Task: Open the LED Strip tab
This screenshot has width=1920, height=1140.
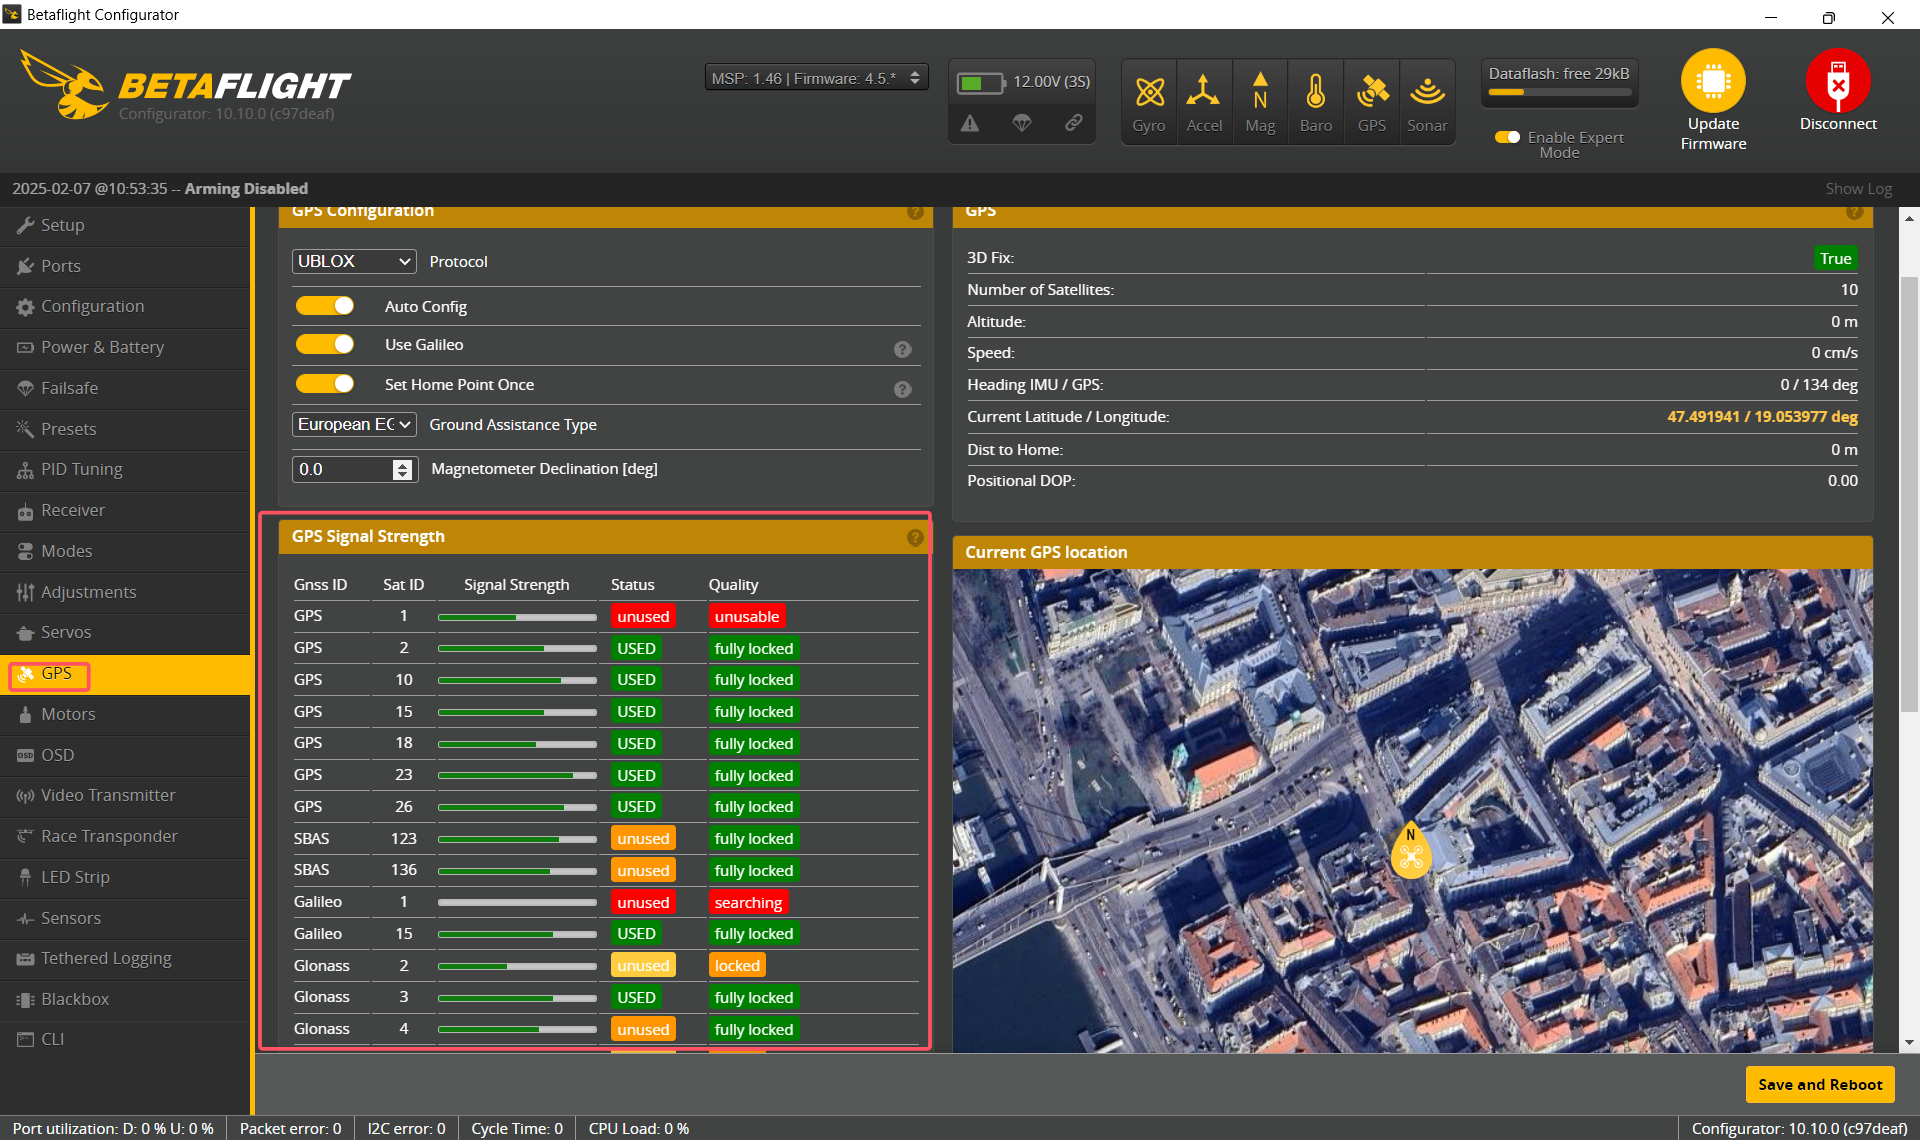Action: [x=125, y=877]
